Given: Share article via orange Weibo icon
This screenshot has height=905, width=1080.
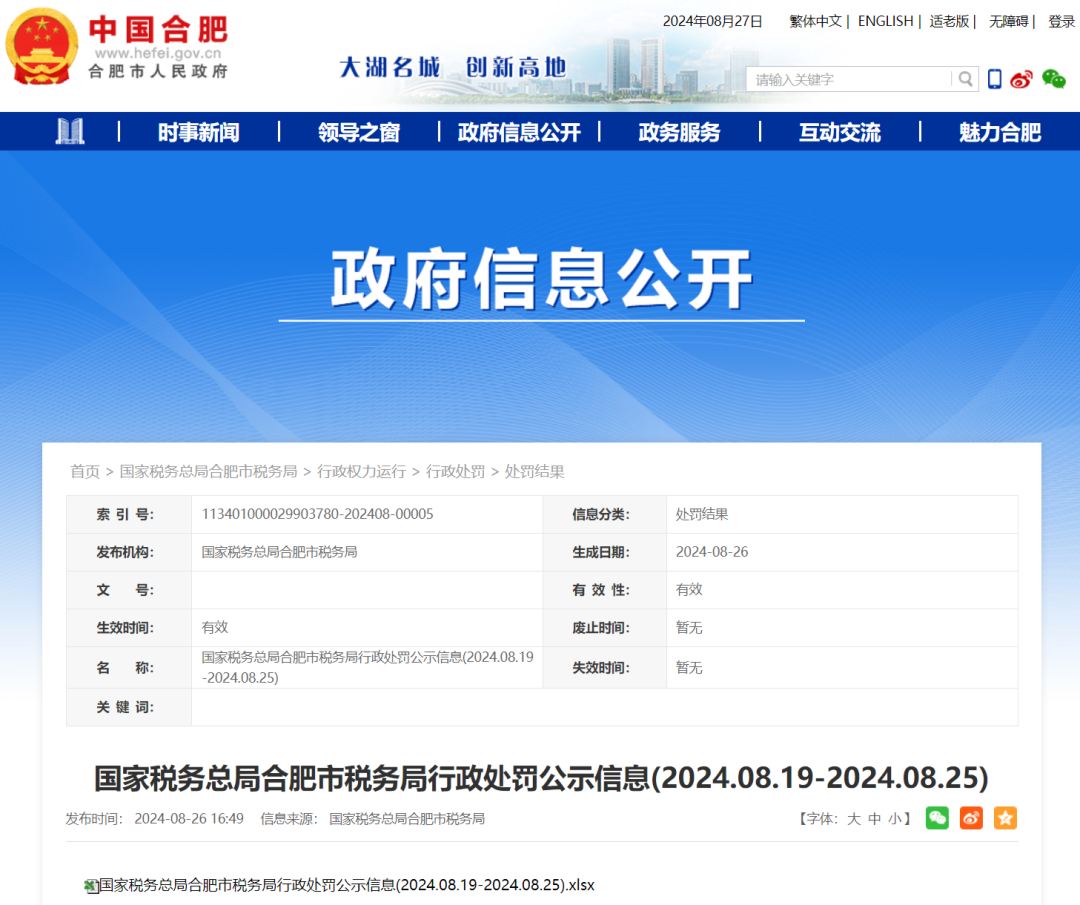Looking at the screenshot, I should (x=971, y=818).
